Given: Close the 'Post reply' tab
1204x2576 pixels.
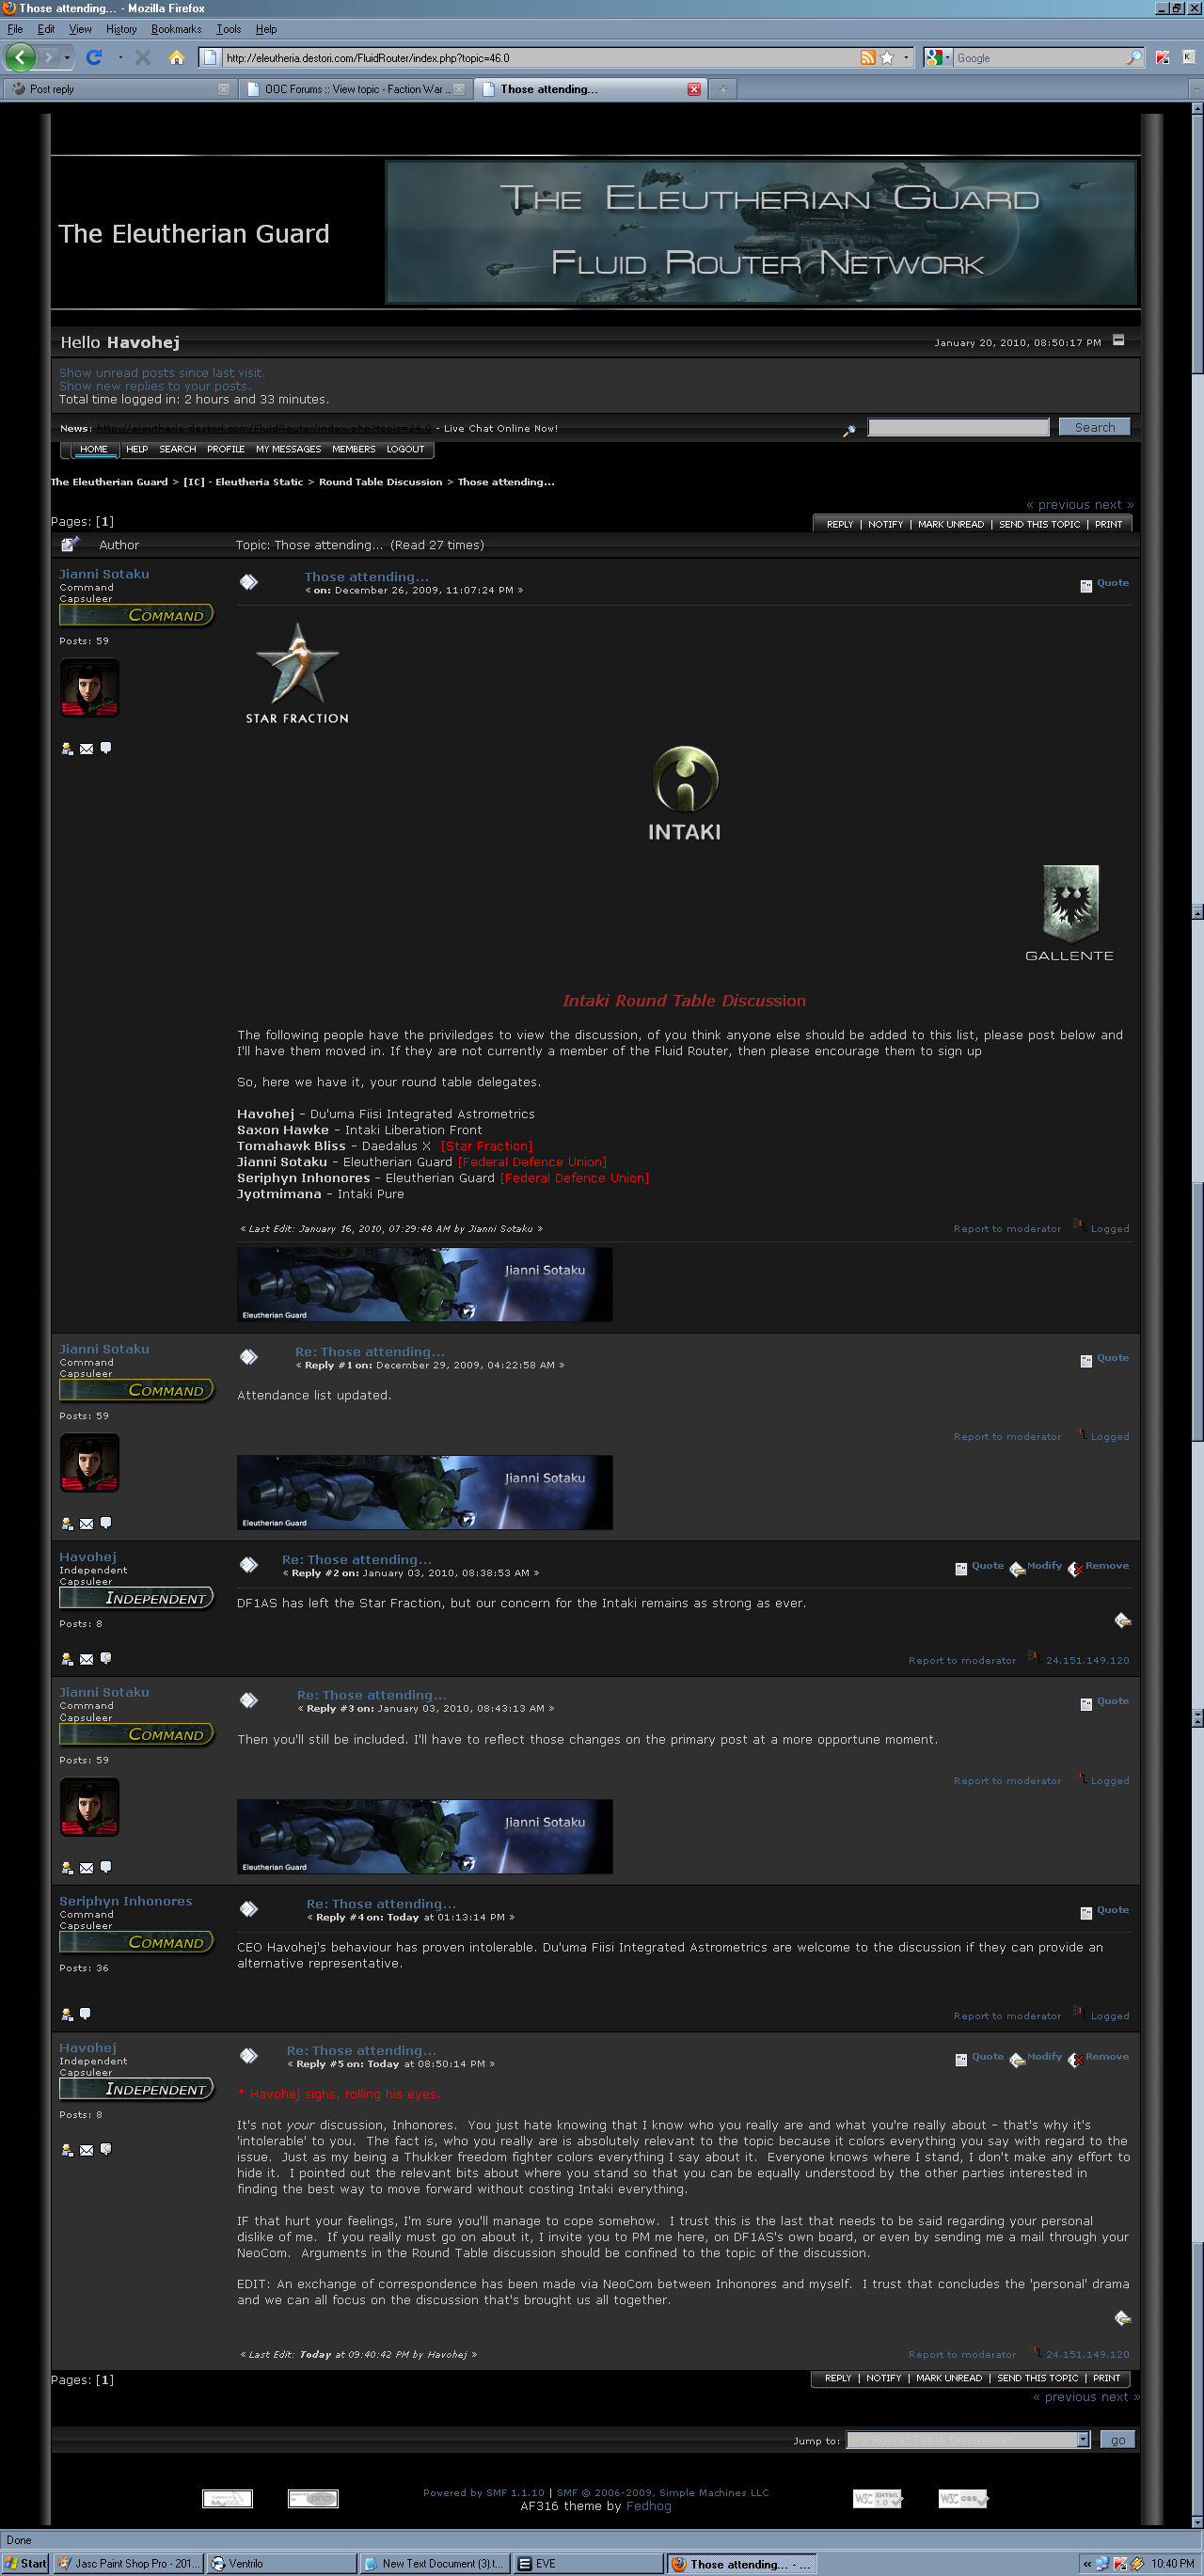Looking at the screenshot, I should [x=224, y=89].
